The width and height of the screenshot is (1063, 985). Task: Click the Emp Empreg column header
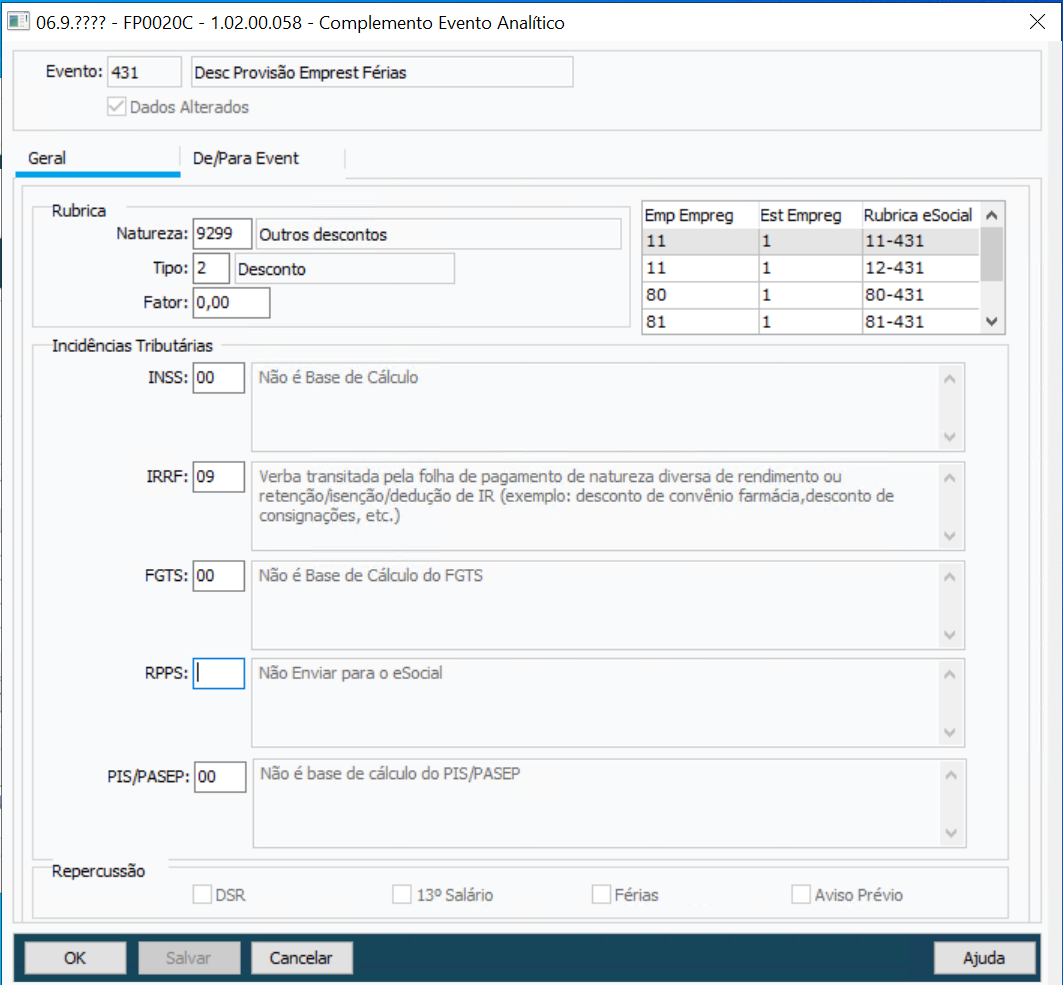(700, 216)
